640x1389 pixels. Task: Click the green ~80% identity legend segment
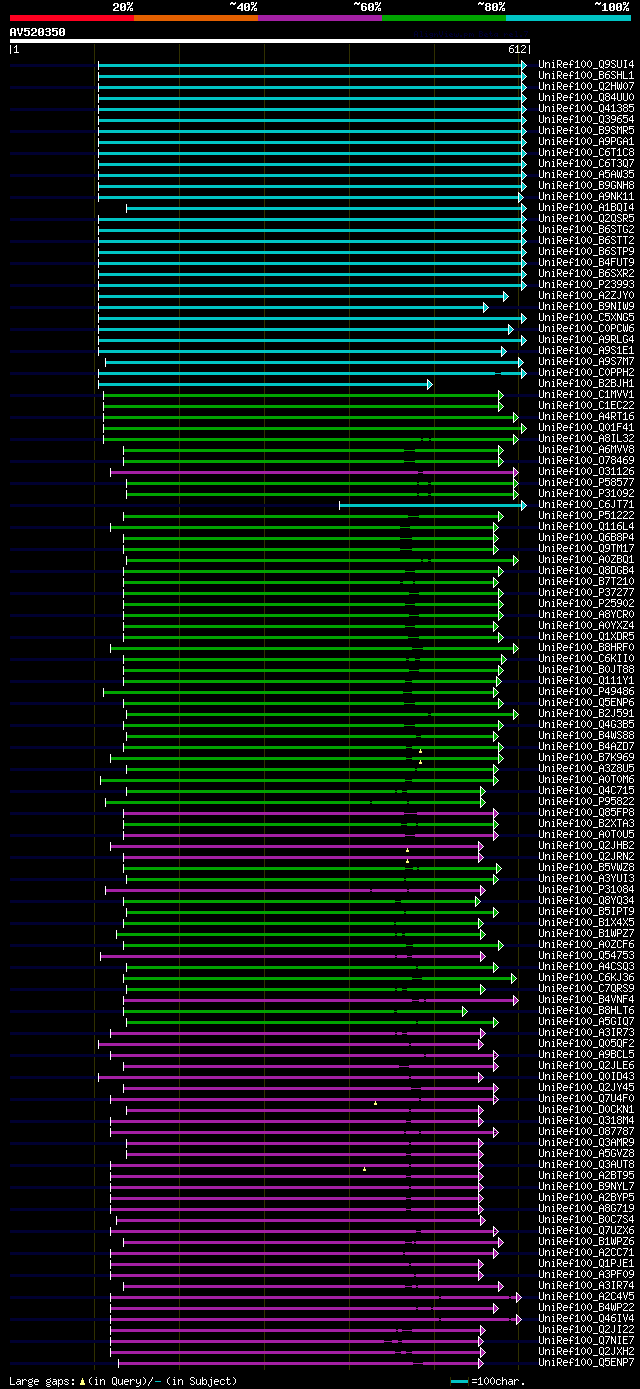coord(443,18)
